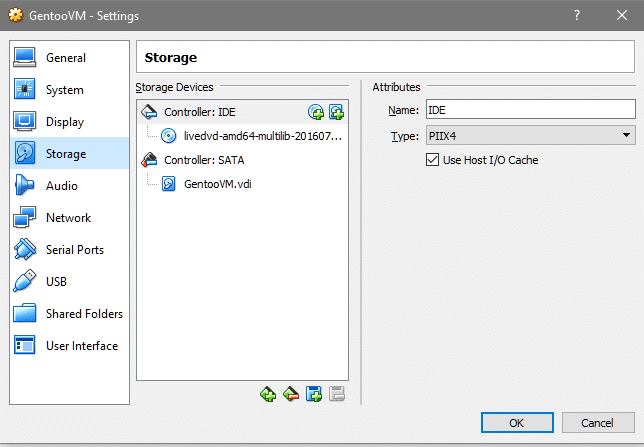Click the controller Name text field
644x447 pixels.
[x=531, y=109]
